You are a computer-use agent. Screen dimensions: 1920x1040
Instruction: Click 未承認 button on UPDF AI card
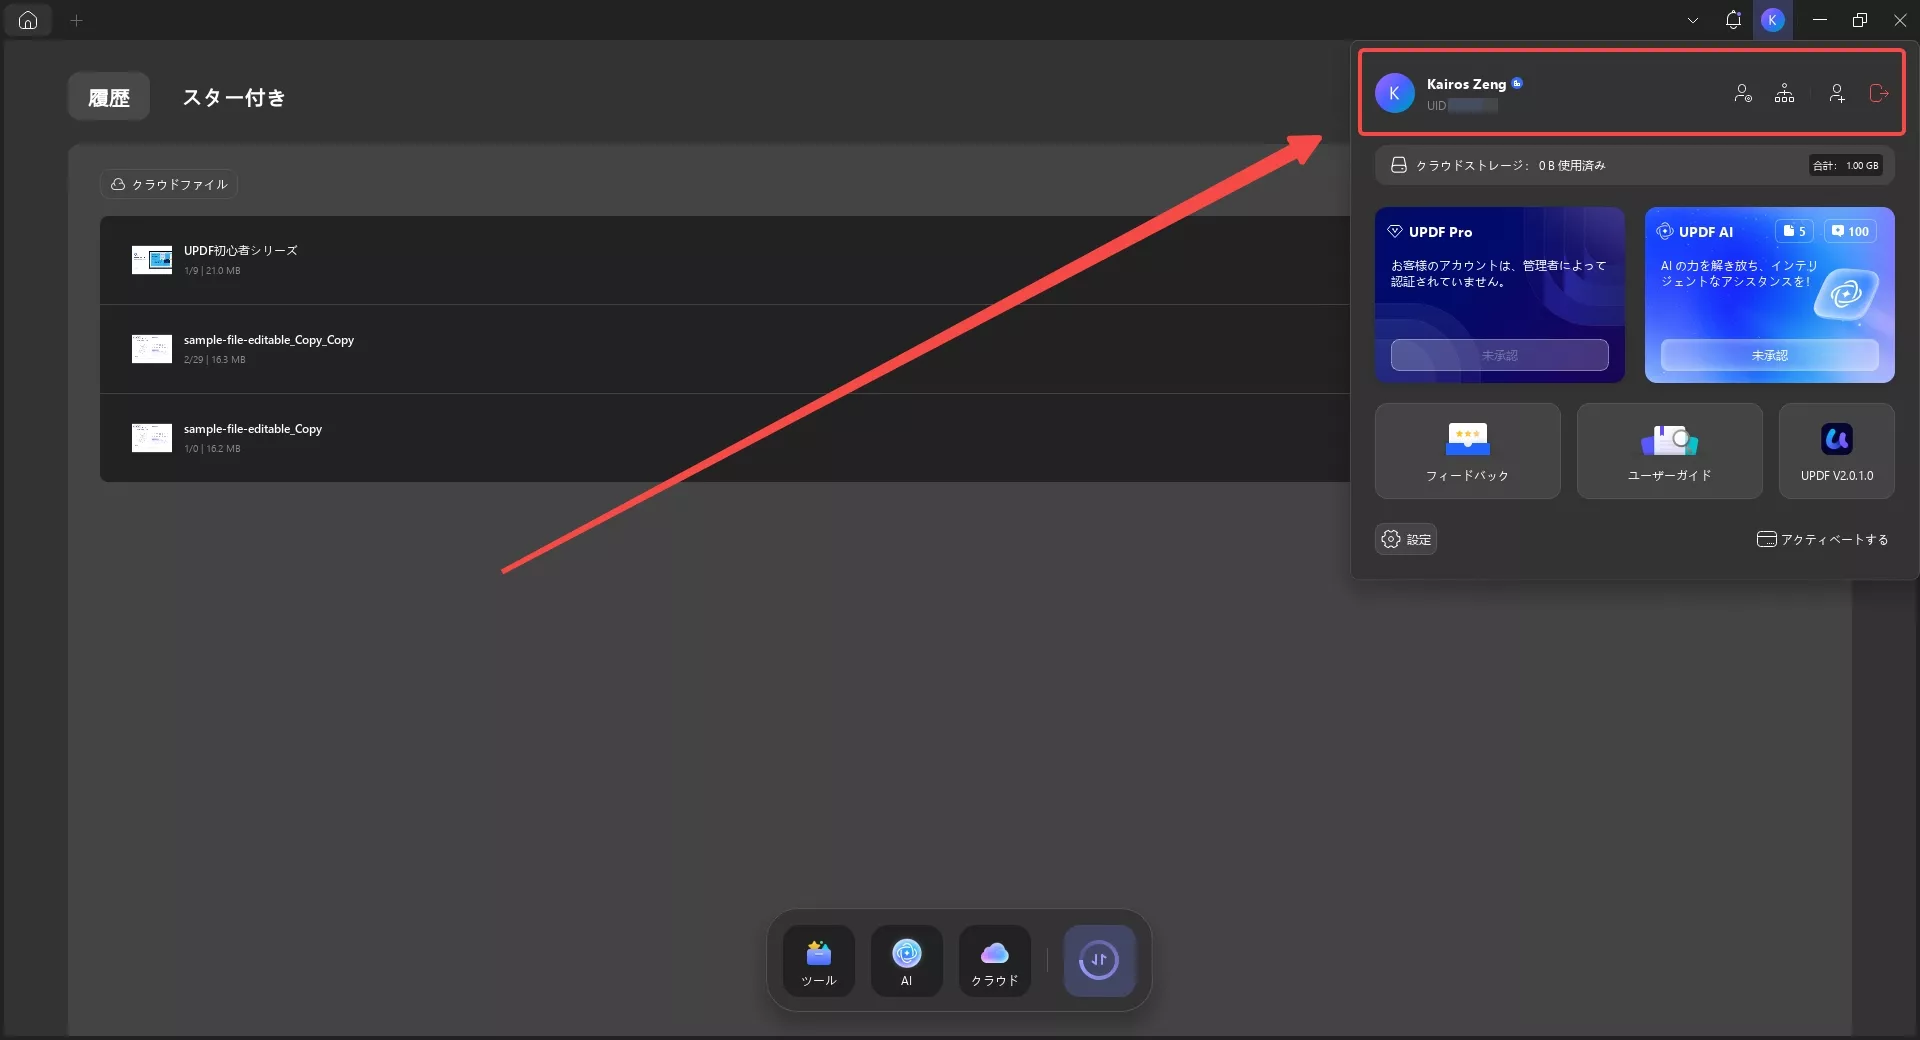tap(1769, 355)
